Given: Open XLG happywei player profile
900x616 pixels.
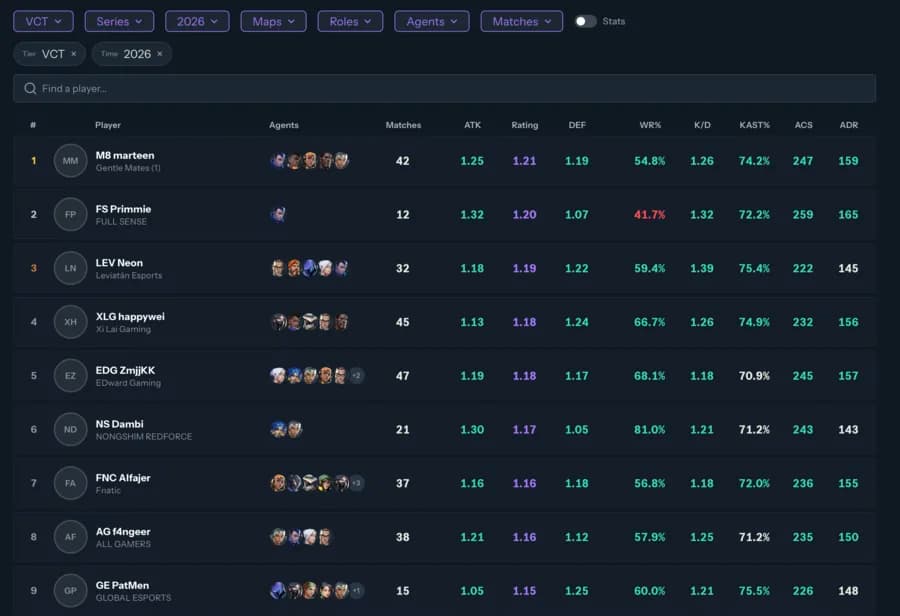Looking at the screenshot, I should click(x=130, y=316).
